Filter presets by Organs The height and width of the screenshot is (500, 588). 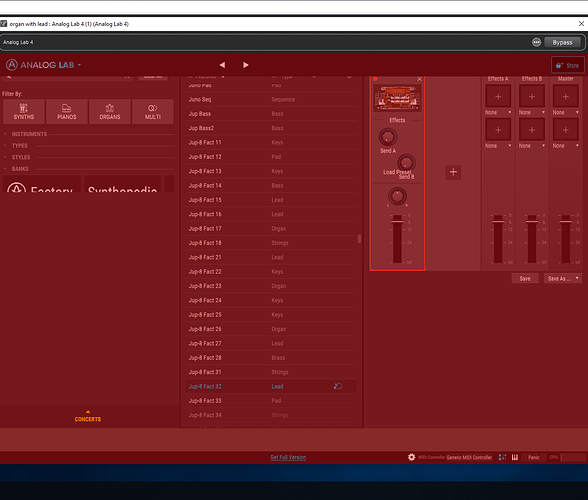click(x=110, y=112)
